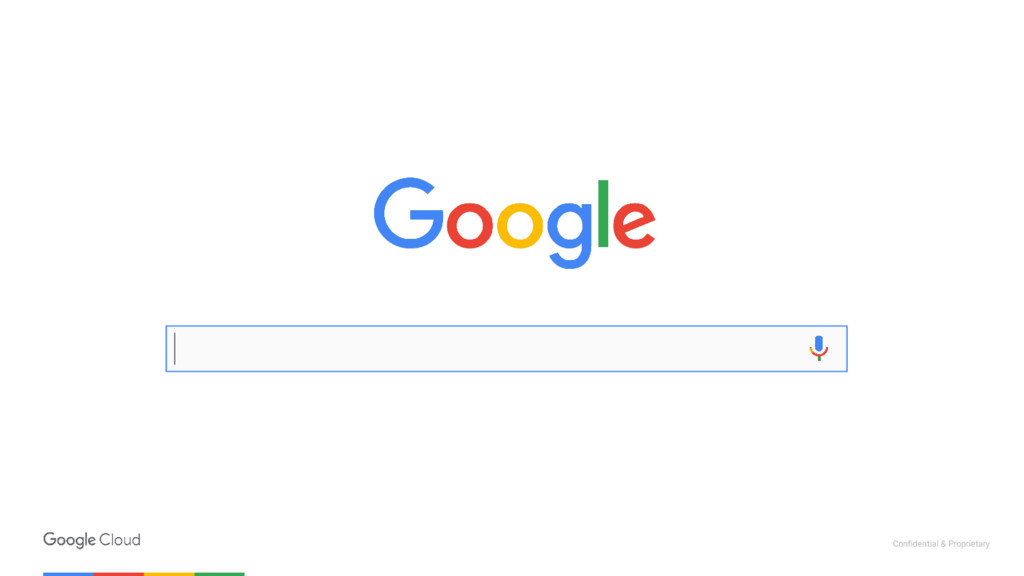Image resolution: width=1024 pixels, height=576 pixels.
Task: Focus the Google search input field
Action: [506, 349]
